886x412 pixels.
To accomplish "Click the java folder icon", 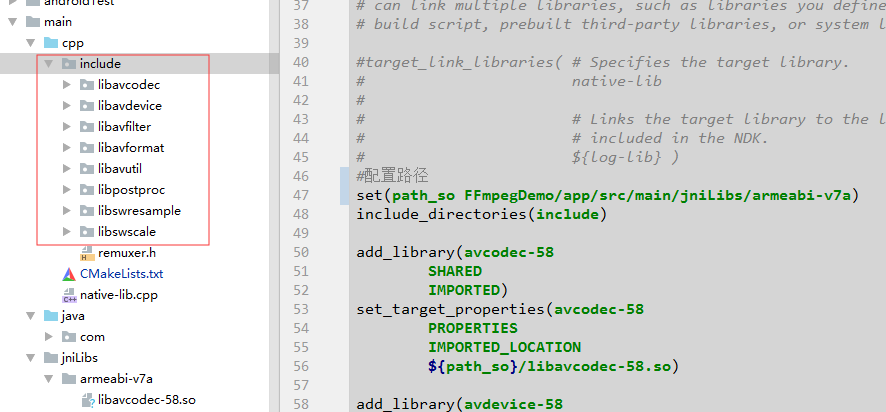I will 51,316.
